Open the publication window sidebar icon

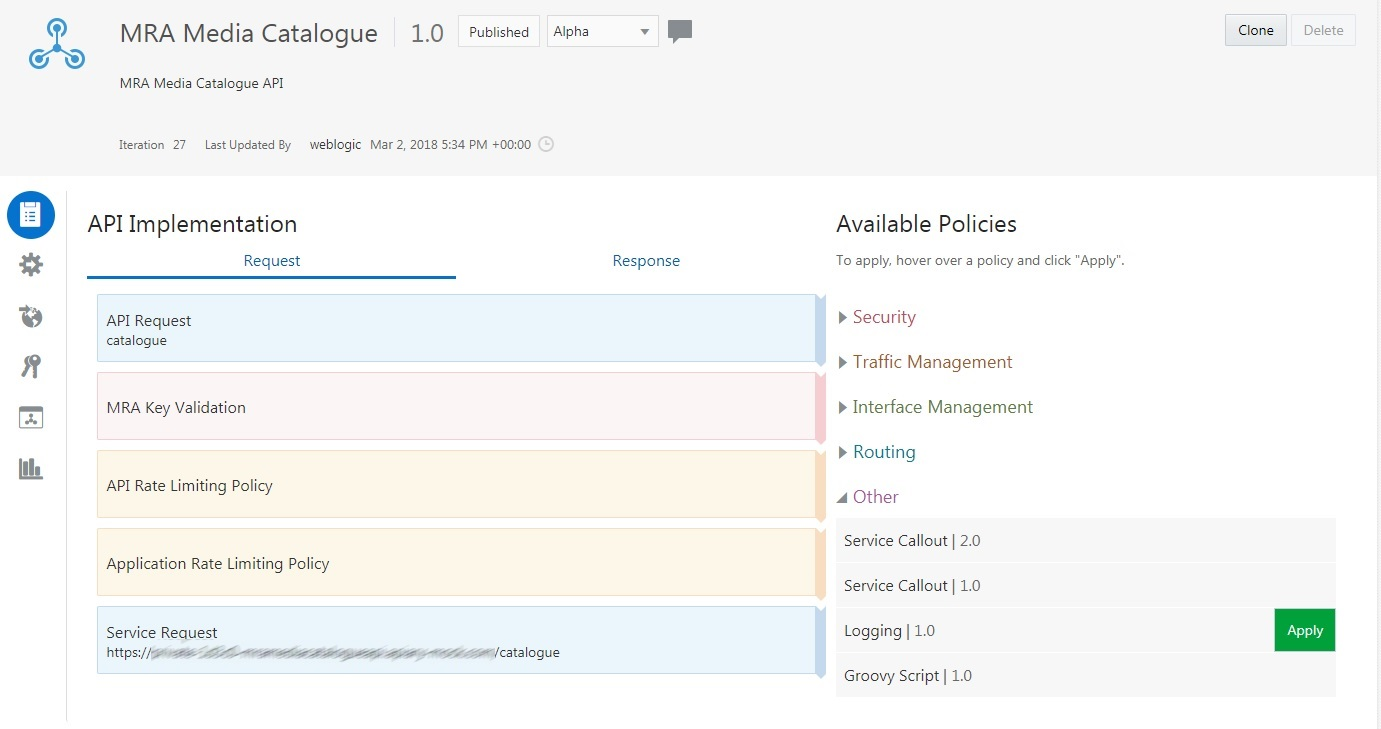point(31,418)
